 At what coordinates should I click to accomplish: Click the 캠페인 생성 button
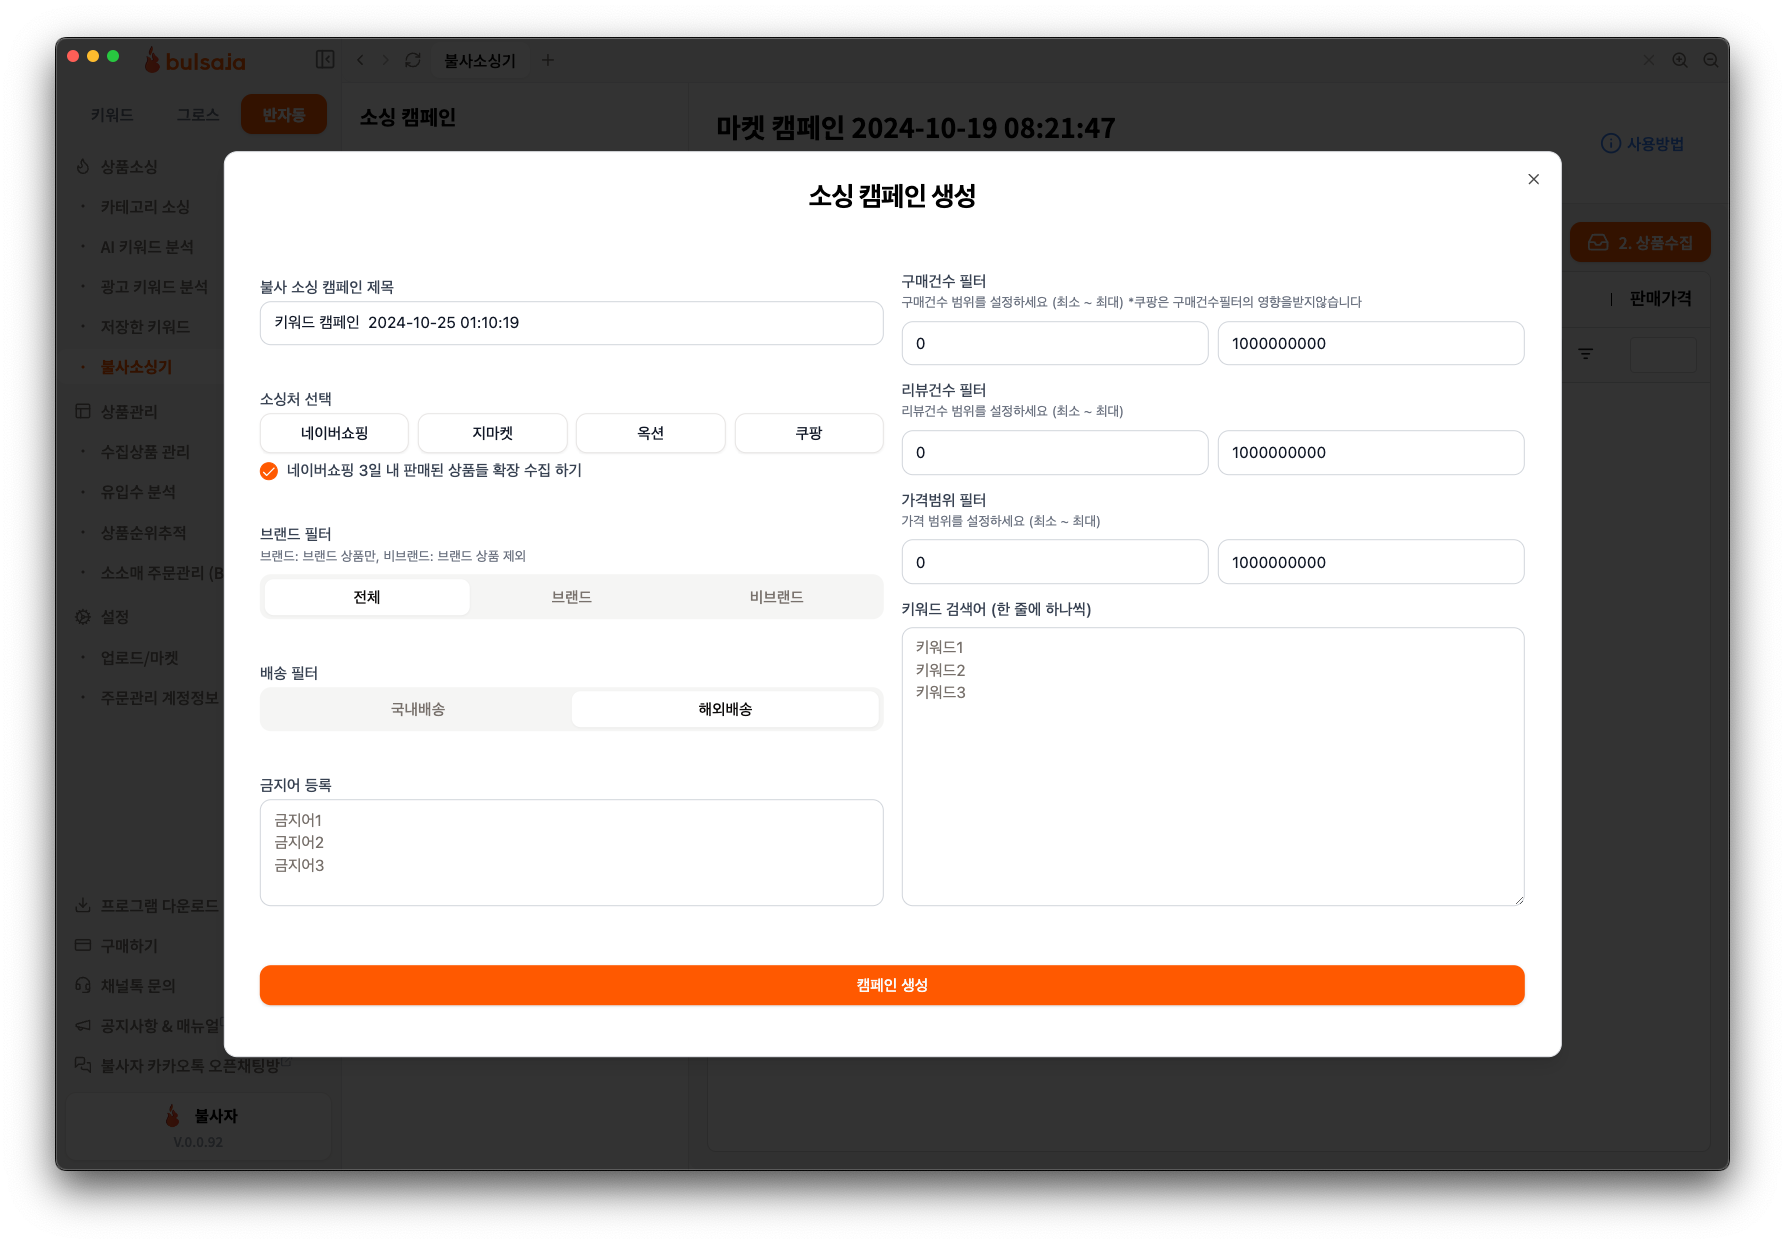(892, 985)
